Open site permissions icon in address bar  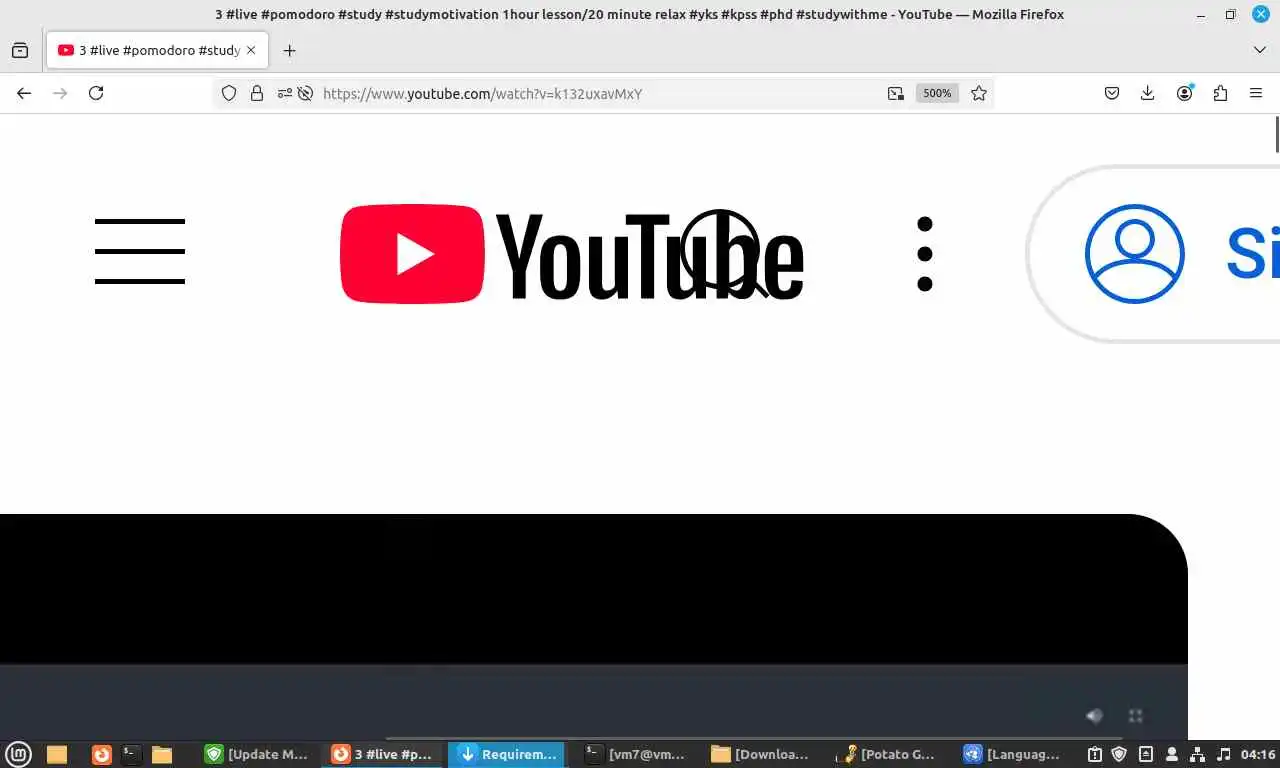pos(285,93)
